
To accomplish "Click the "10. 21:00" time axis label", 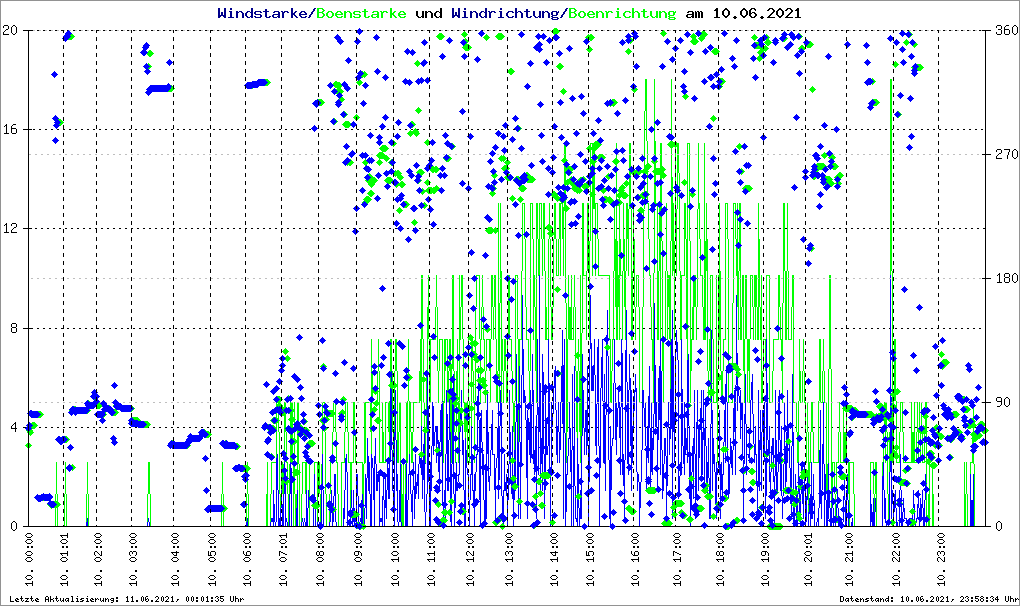I will point(848,560).
